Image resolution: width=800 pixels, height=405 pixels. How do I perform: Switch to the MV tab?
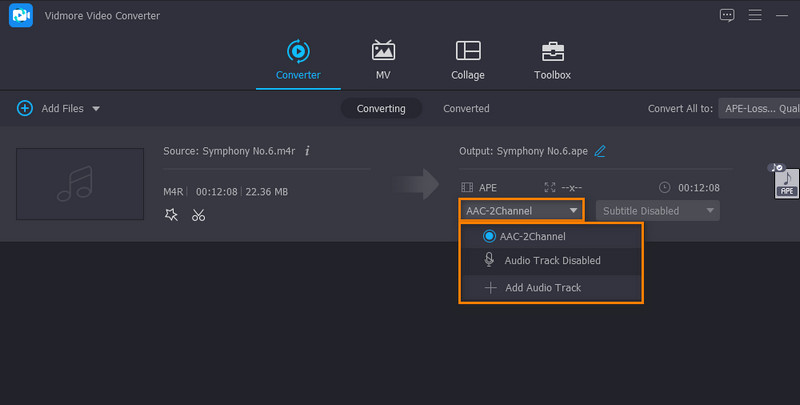tap(382, 60)
